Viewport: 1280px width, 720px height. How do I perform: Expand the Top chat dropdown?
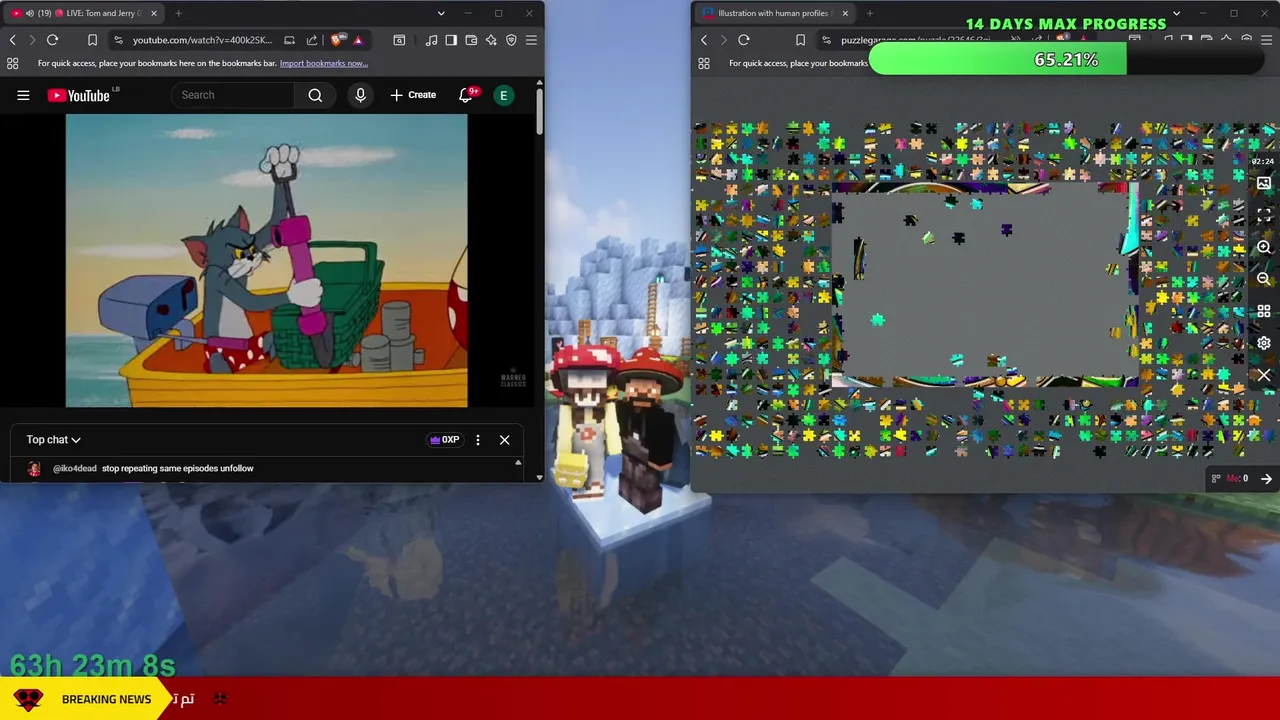pyautogui.click(x=53, y=440)
